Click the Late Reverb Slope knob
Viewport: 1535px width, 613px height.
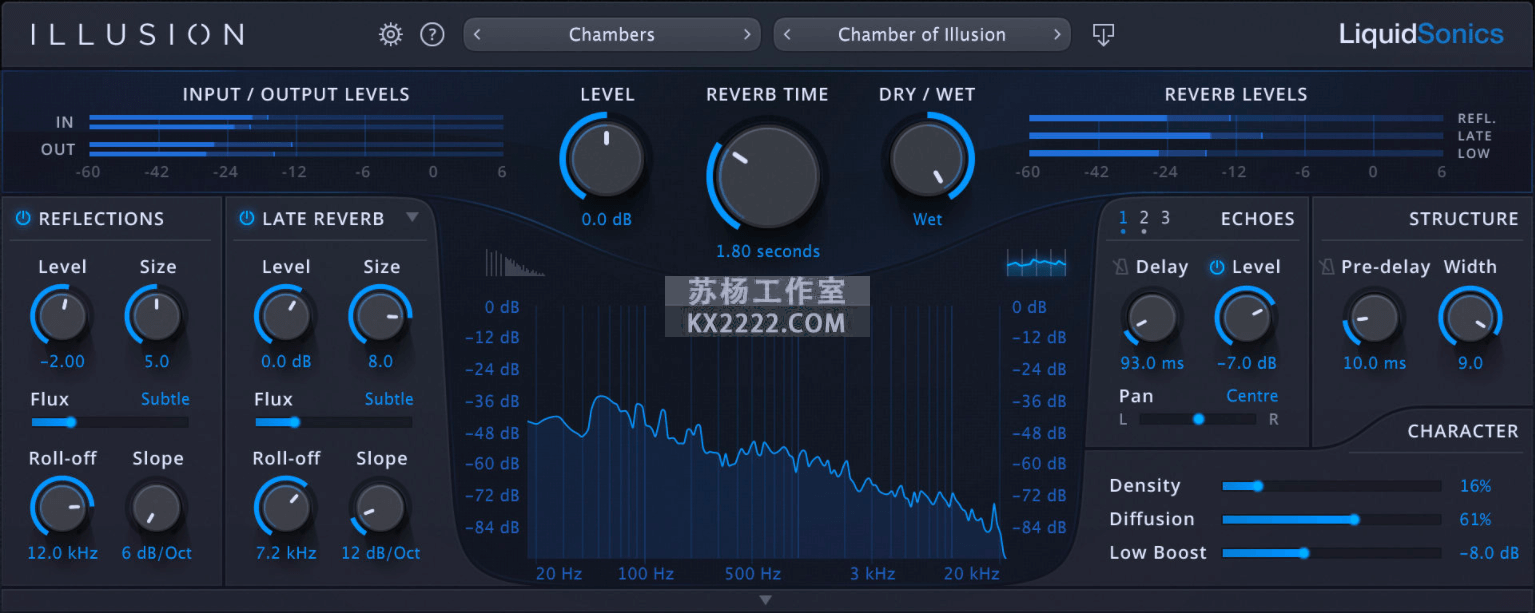[380, 507]
